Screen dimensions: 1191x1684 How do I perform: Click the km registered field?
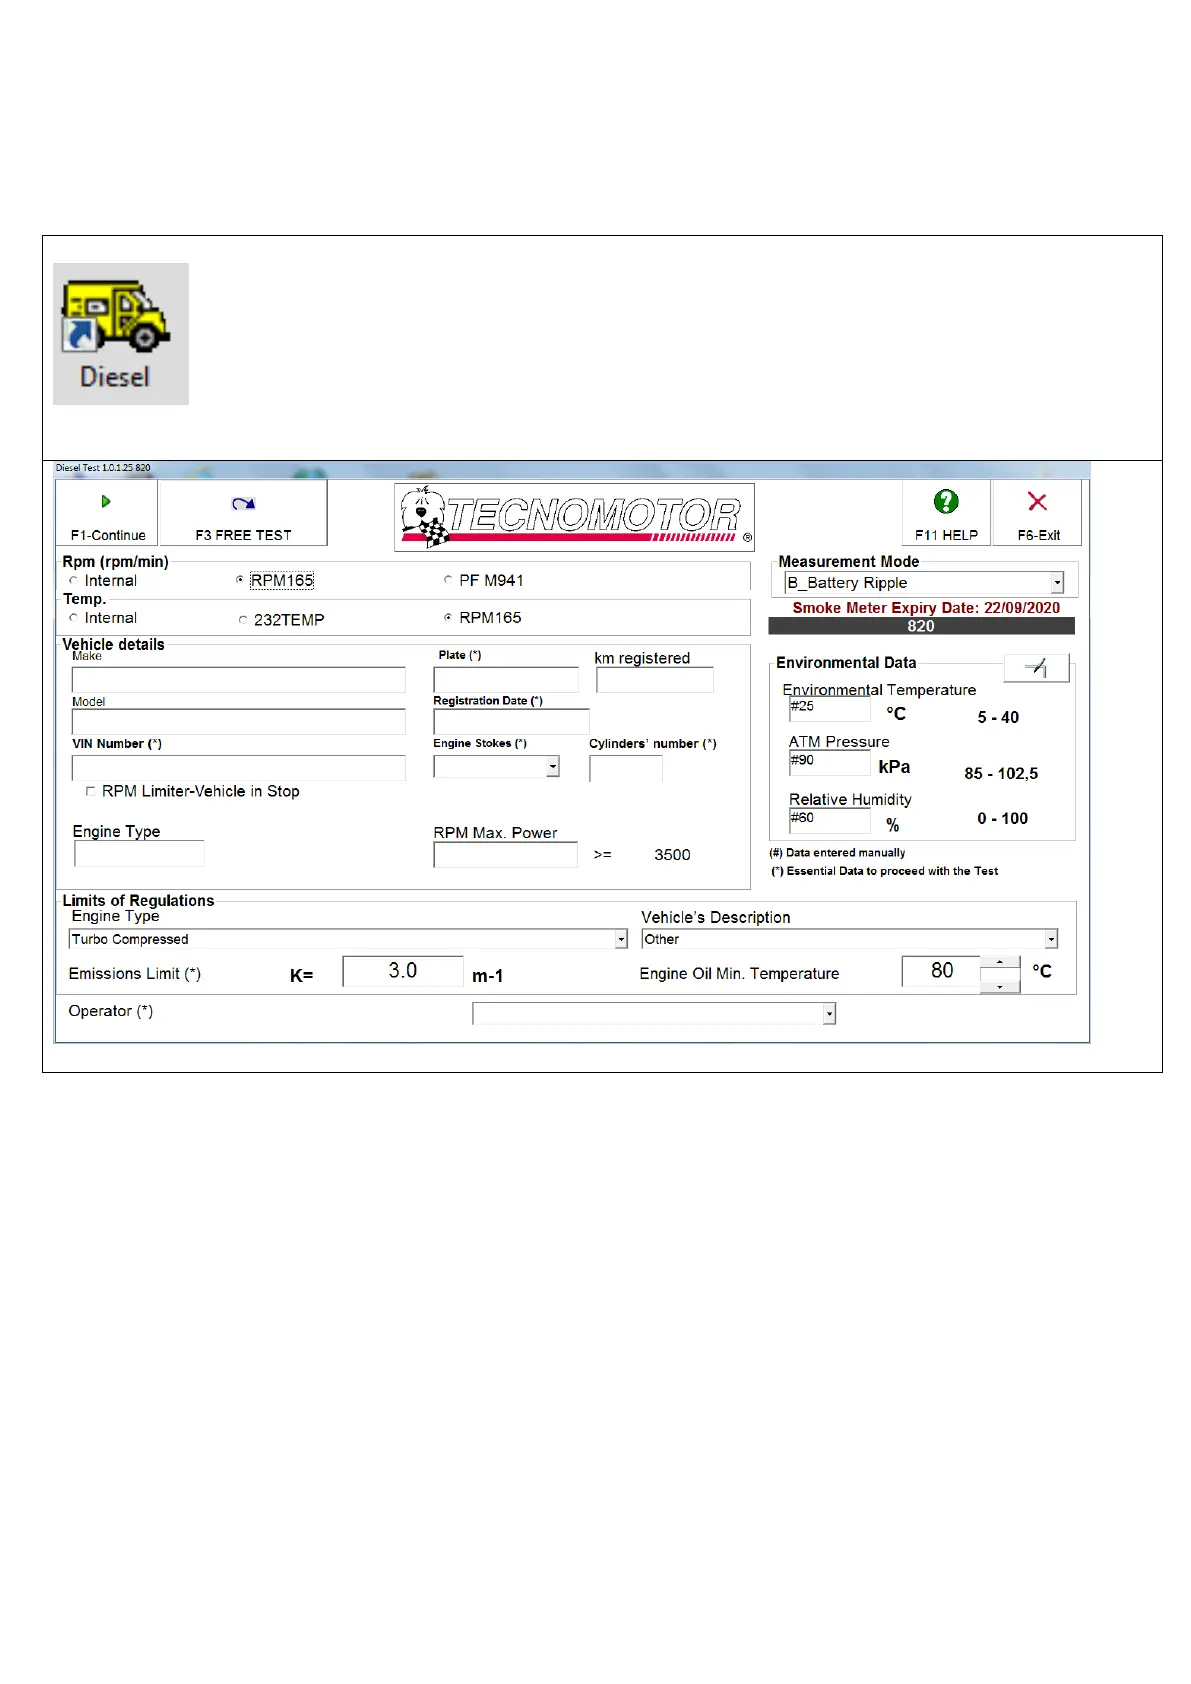(655, 680)
